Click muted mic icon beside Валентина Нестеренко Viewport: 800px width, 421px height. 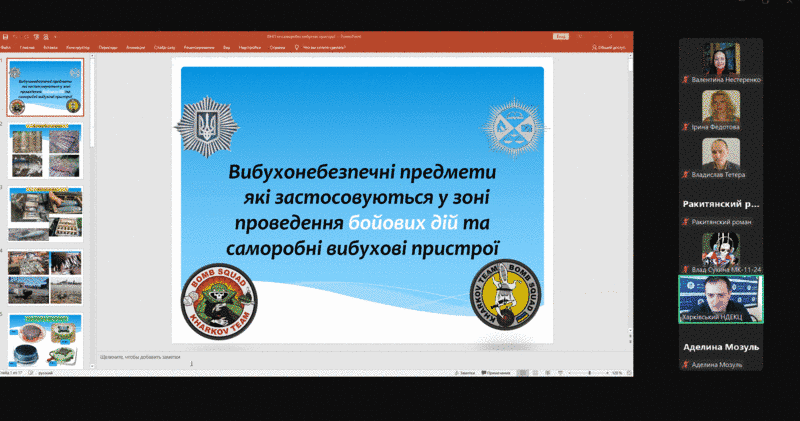686,80
